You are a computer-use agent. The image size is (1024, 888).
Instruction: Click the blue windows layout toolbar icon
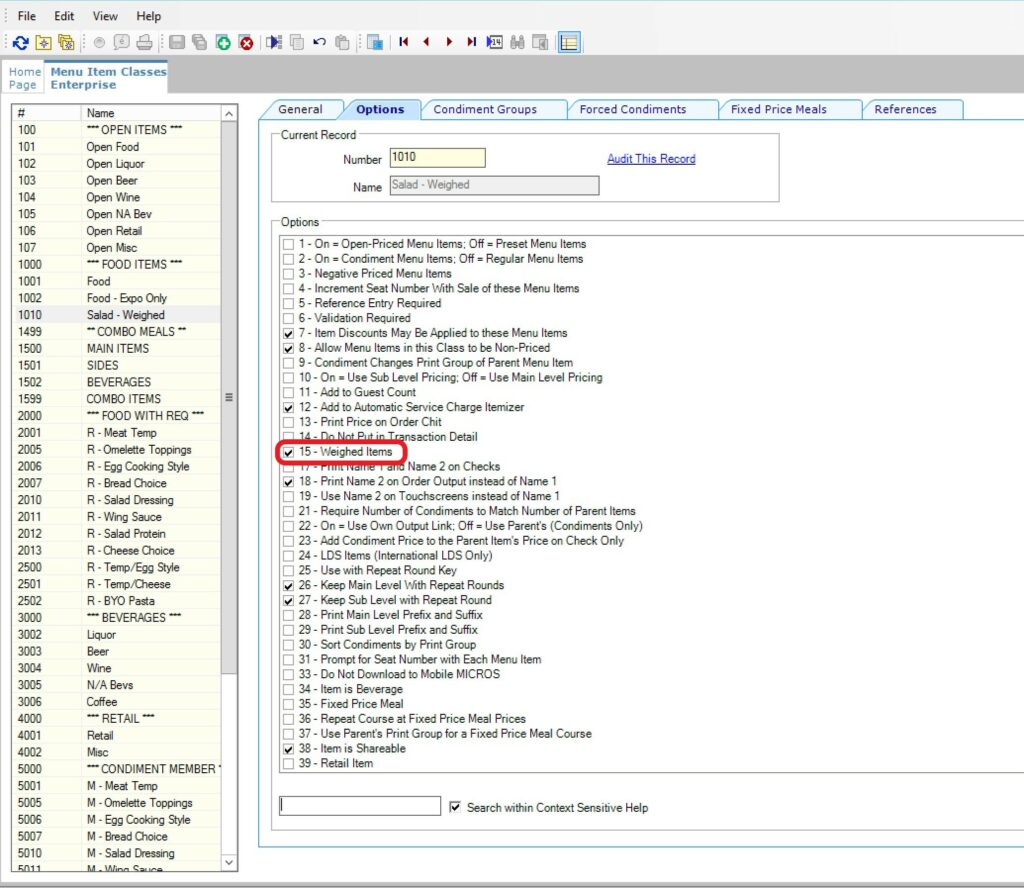(375, 43)
